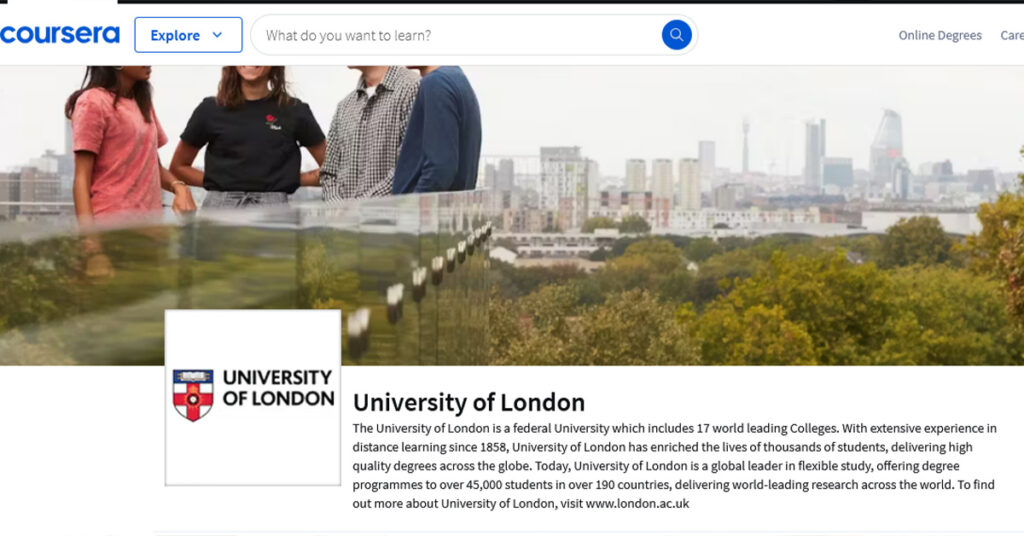The height and width of the screenshot is (536, 1024).
Task: Click the Coursera logo
Action: (x=59, y=35)
